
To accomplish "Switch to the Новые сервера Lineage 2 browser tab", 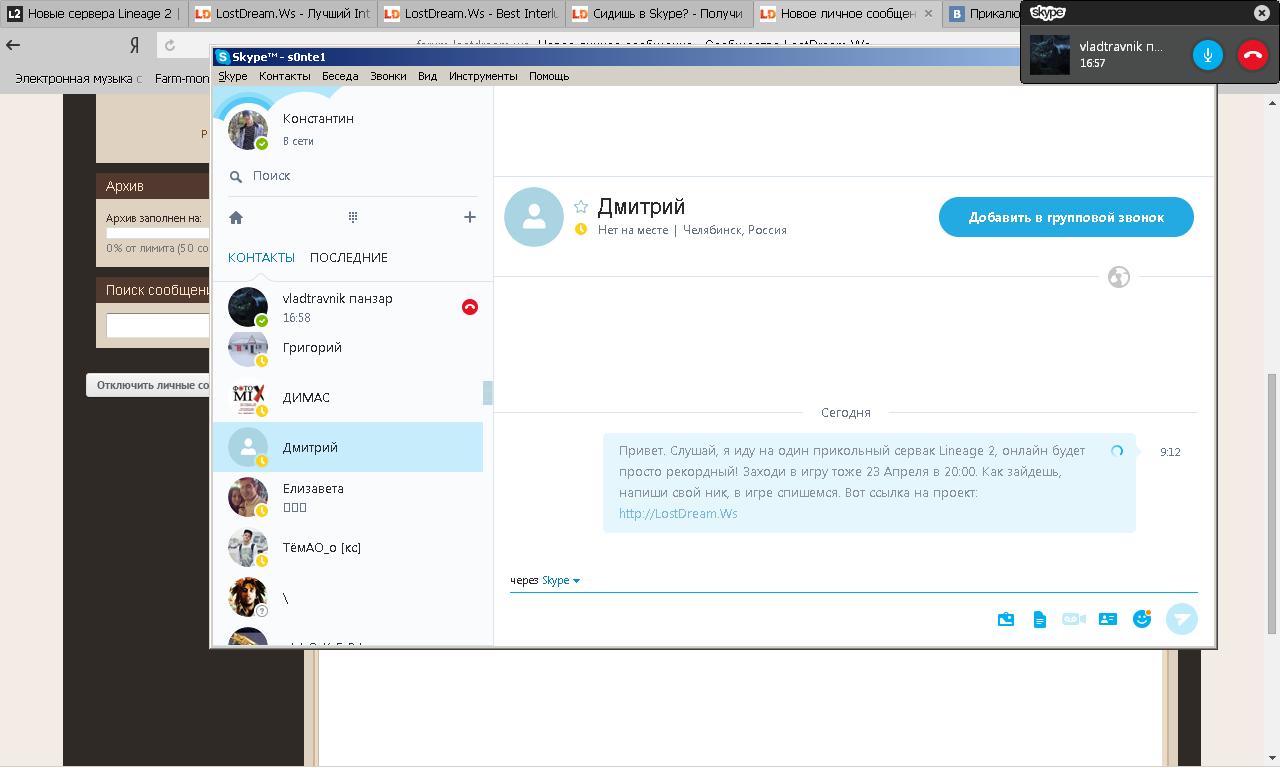I will click(94, 14).
